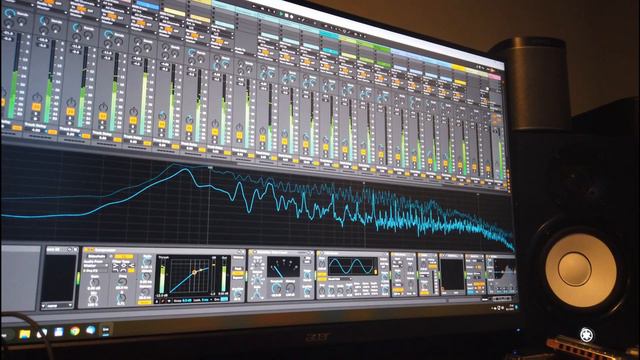Click the blue round icon left of Live taskbar icon
The image size is (640, 360).
(x=91, y=330)
